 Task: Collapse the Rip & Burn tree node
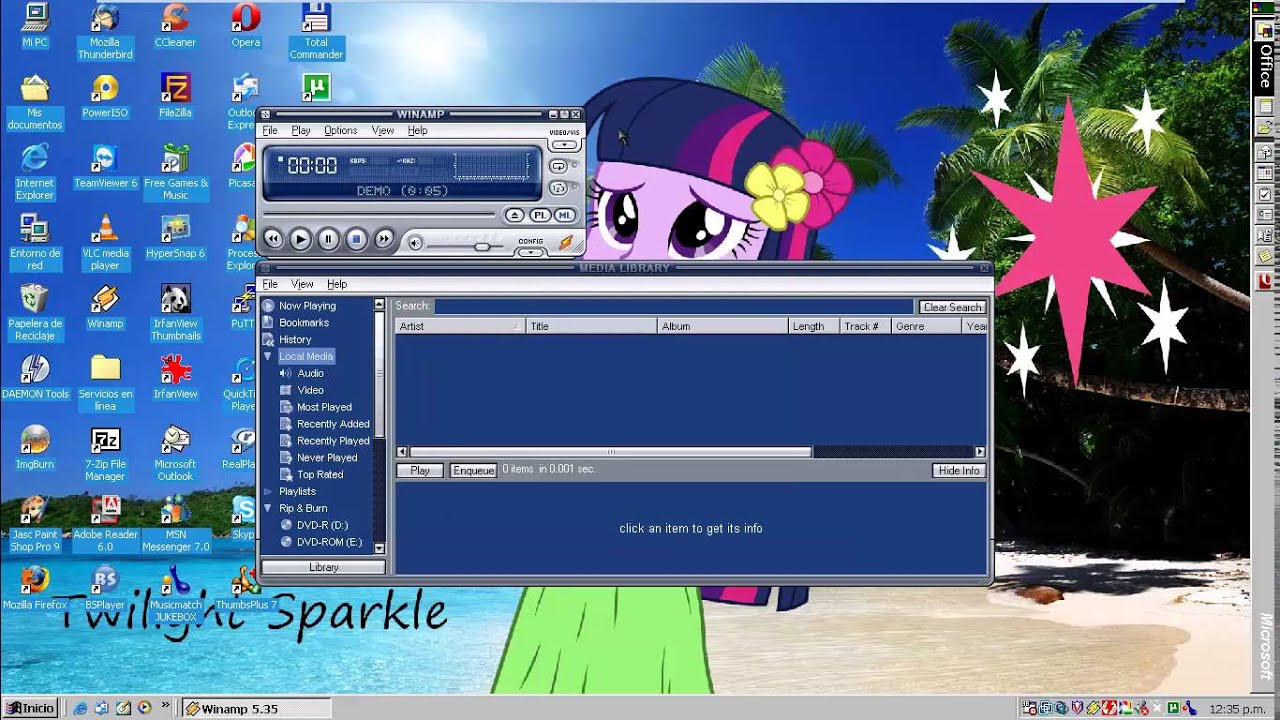[x=268, y=508]
